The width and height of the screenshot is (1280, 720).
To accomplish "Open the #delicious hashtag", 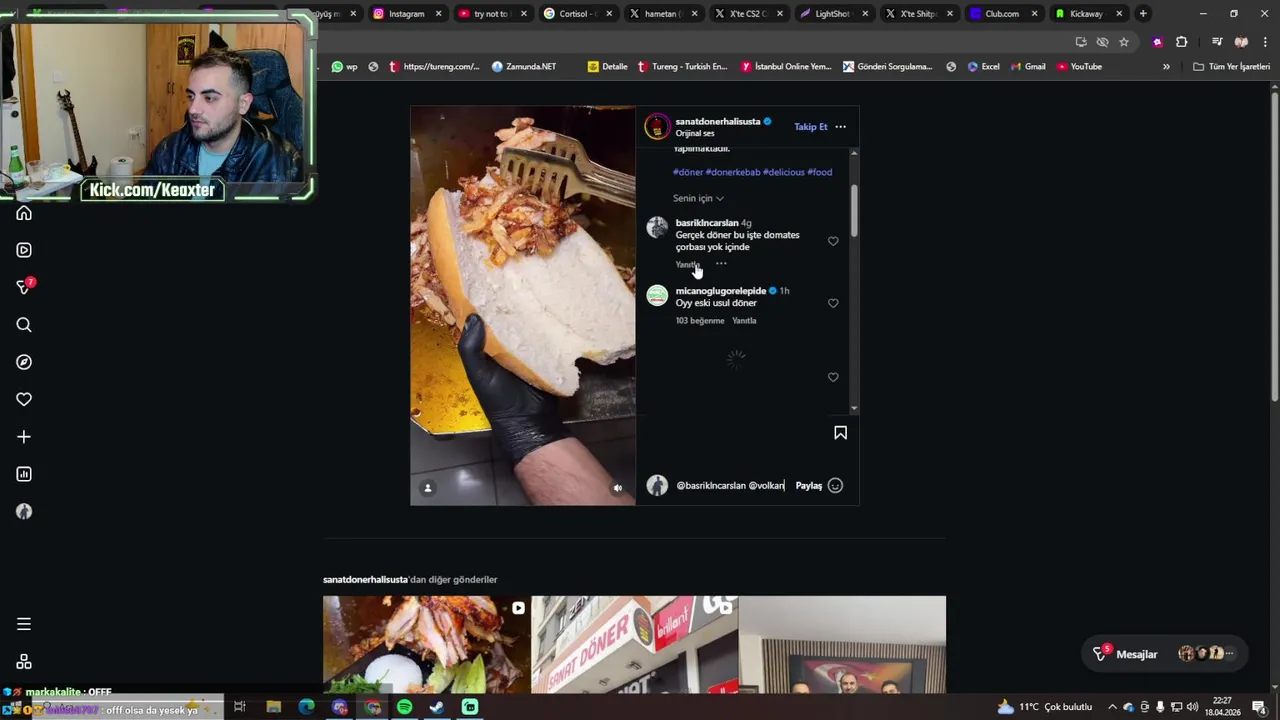I will (784, 172).
